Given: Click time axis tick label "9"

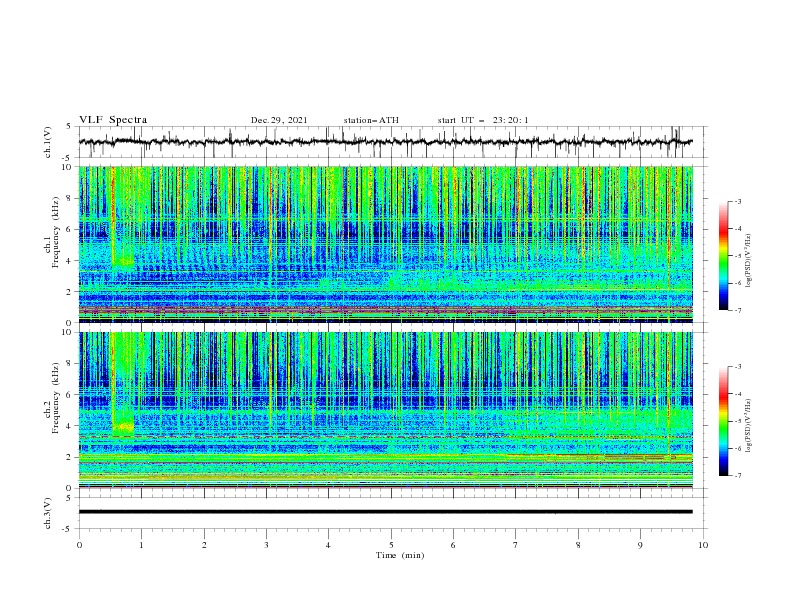Looking at the screenshot, I should coord(640,545).
